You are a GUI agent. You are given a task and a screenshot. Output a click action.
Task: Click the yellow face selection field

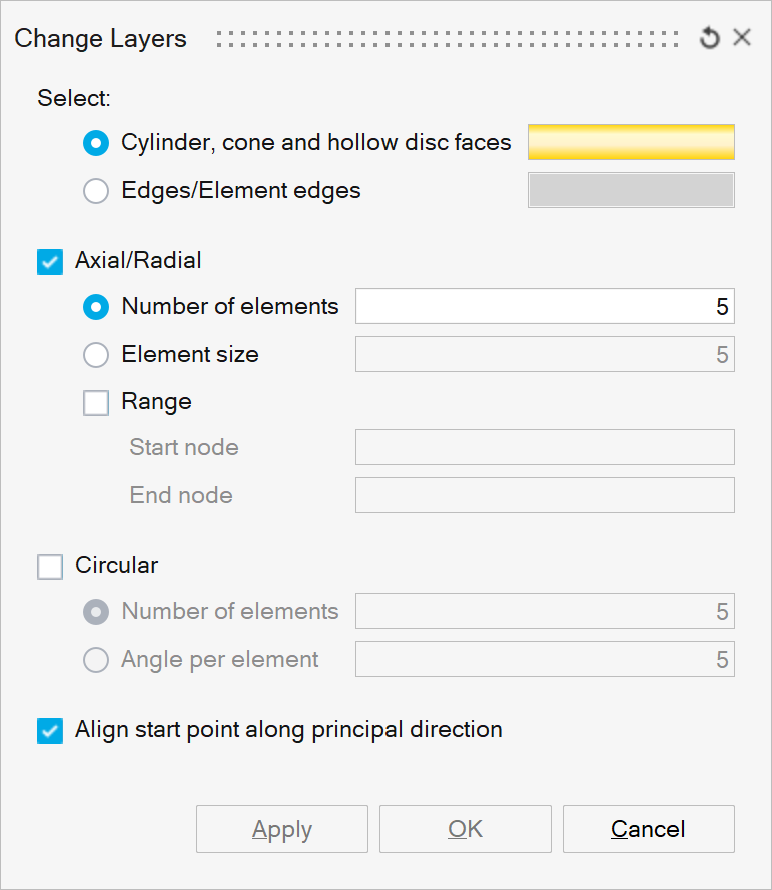631,143
